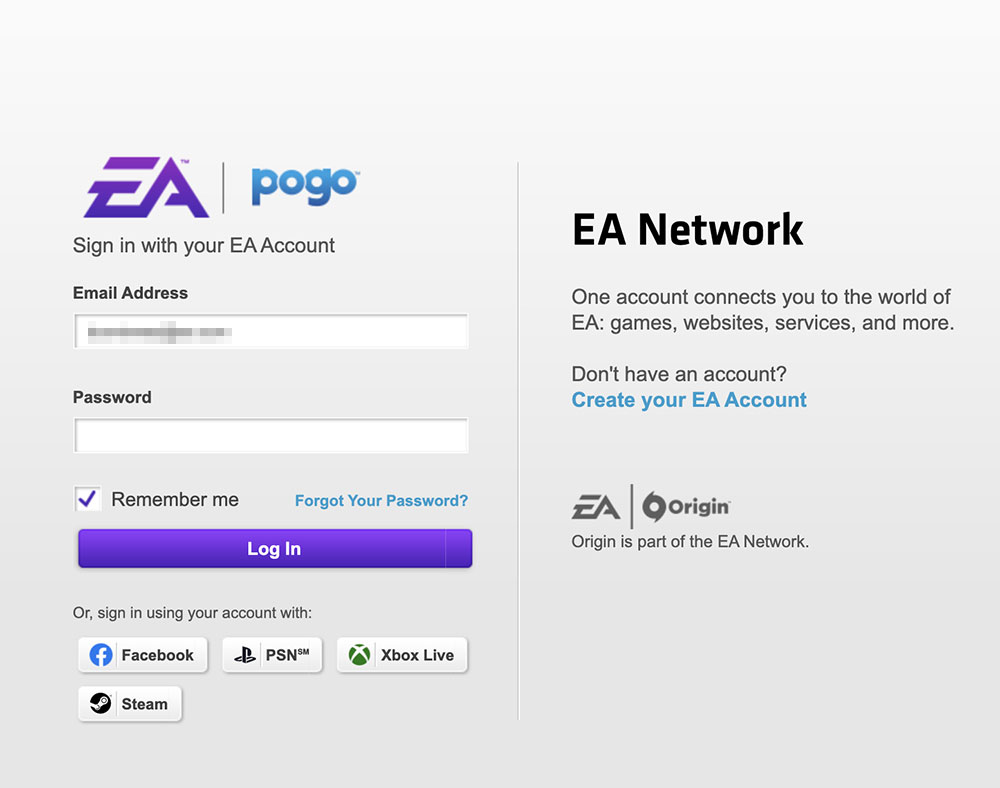Click the purple Log In button

coord(275,548)
